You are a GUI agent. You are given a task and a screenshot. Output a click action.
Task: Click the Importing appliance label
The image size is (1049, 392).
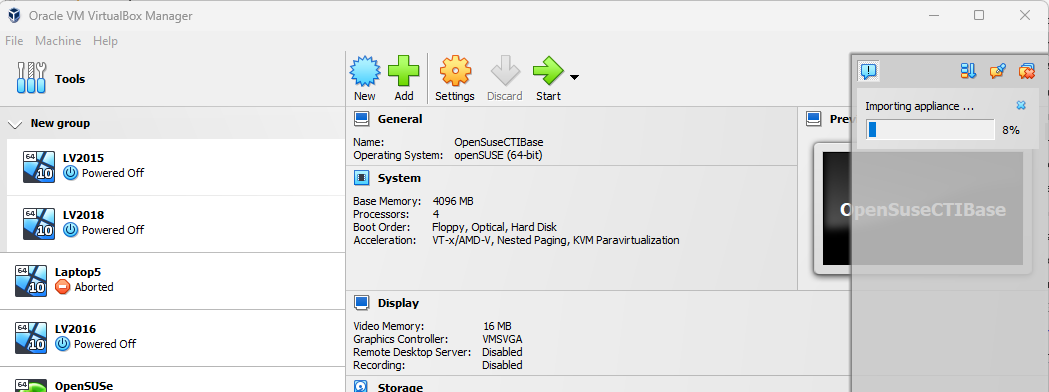point(919,106)
